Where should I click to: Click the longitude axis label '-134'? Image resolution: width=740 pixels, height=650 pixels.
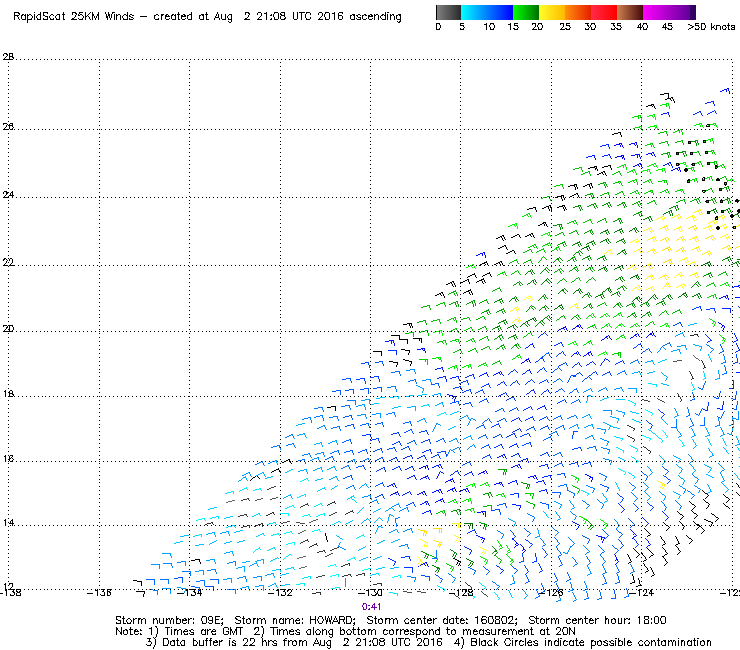[190, 592]
